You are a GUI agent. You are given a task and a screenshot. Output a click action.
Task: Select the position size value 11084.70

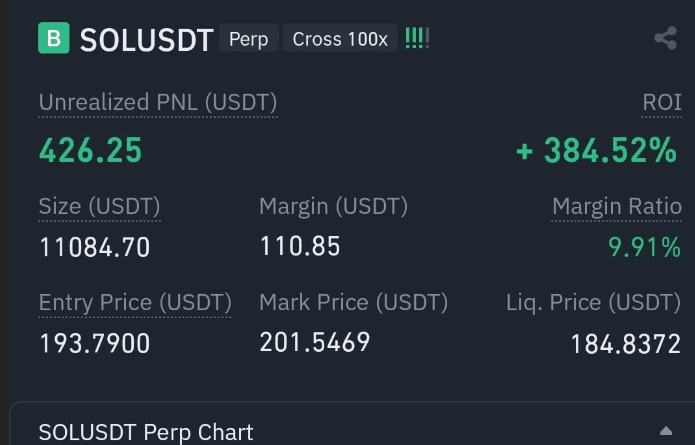pyautogui.click(x=95, y=247)
